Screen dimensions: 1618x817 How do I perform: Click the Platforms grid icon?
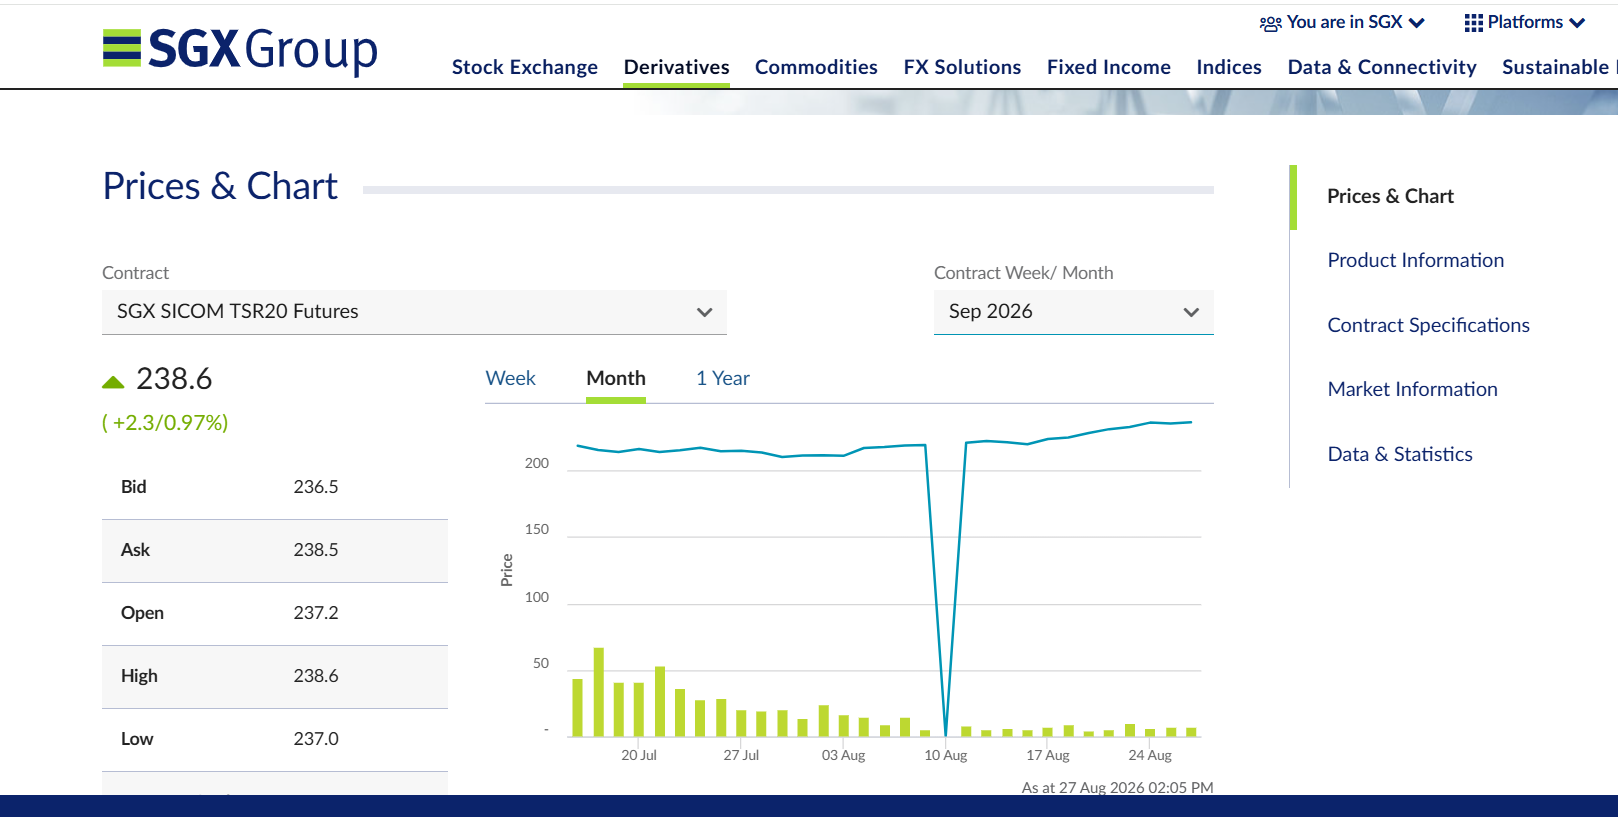1473,23
